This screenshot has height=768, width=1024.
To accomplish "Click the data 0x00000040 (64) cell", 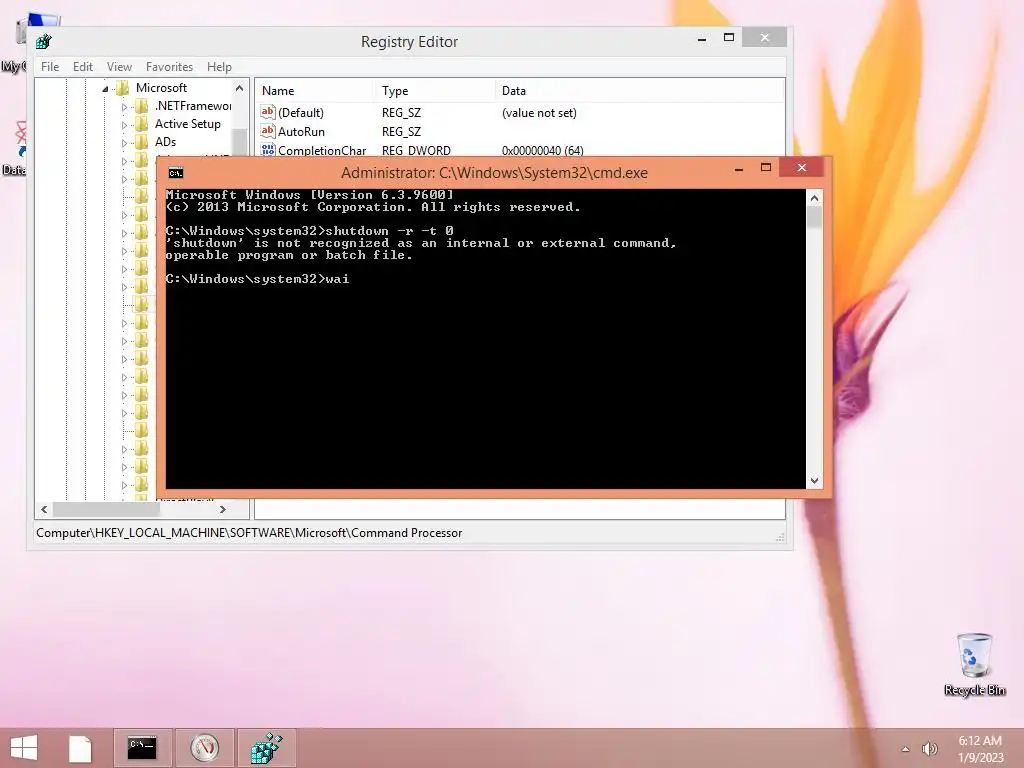I will pyautogui.click(x=543, y=150).
